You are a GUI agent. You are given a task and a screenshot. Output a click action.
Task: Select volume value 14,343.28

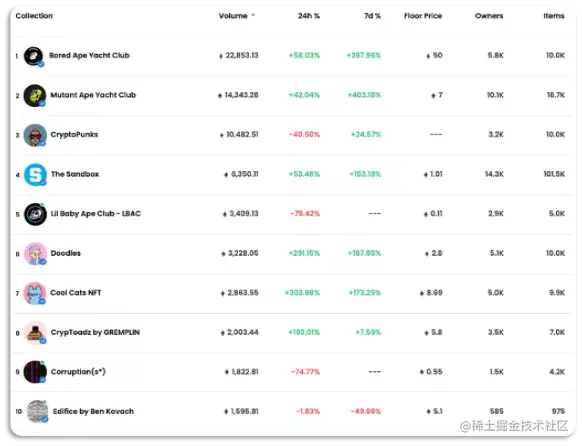(241, 95)
